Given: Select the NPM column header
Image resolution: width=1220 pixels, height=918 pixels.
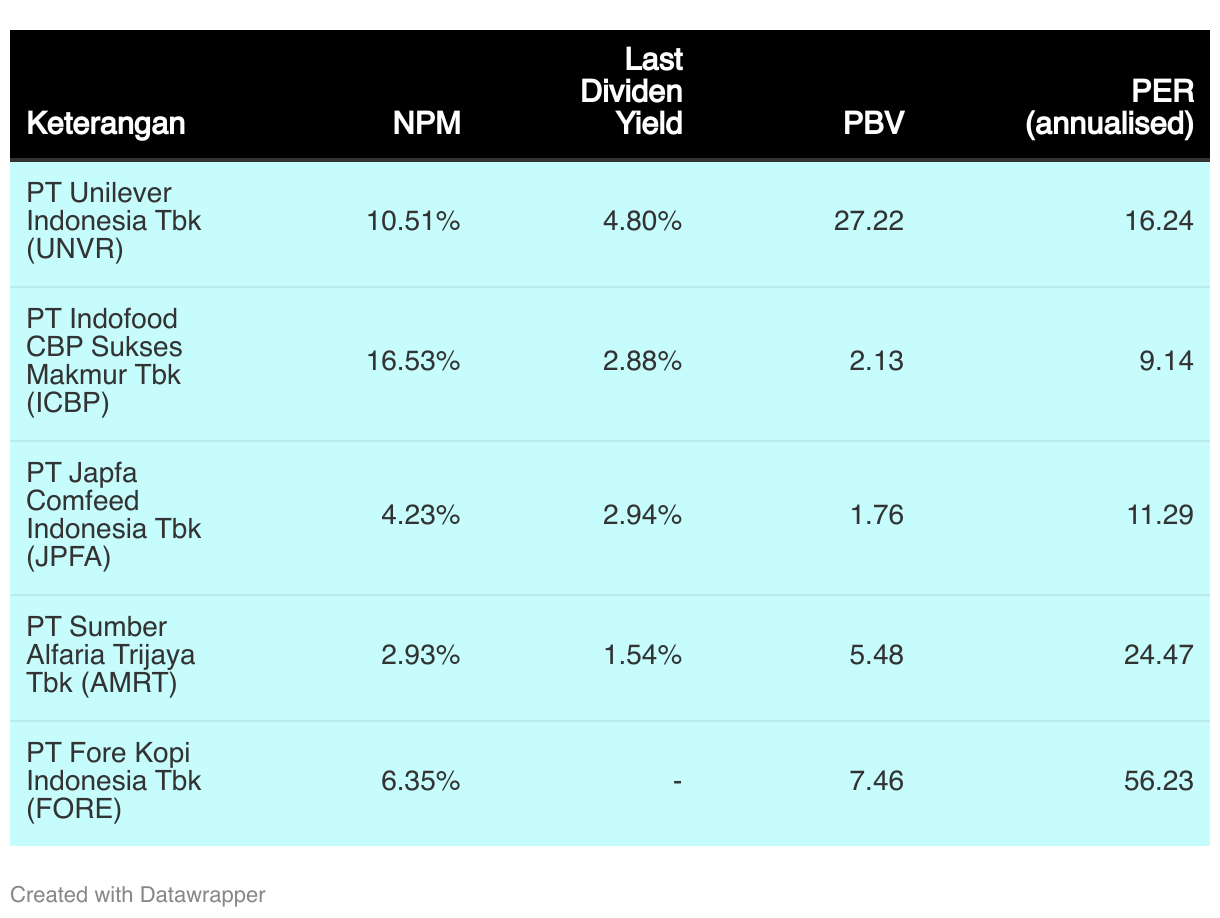Looking at the screenshot, I should [427, 123].
